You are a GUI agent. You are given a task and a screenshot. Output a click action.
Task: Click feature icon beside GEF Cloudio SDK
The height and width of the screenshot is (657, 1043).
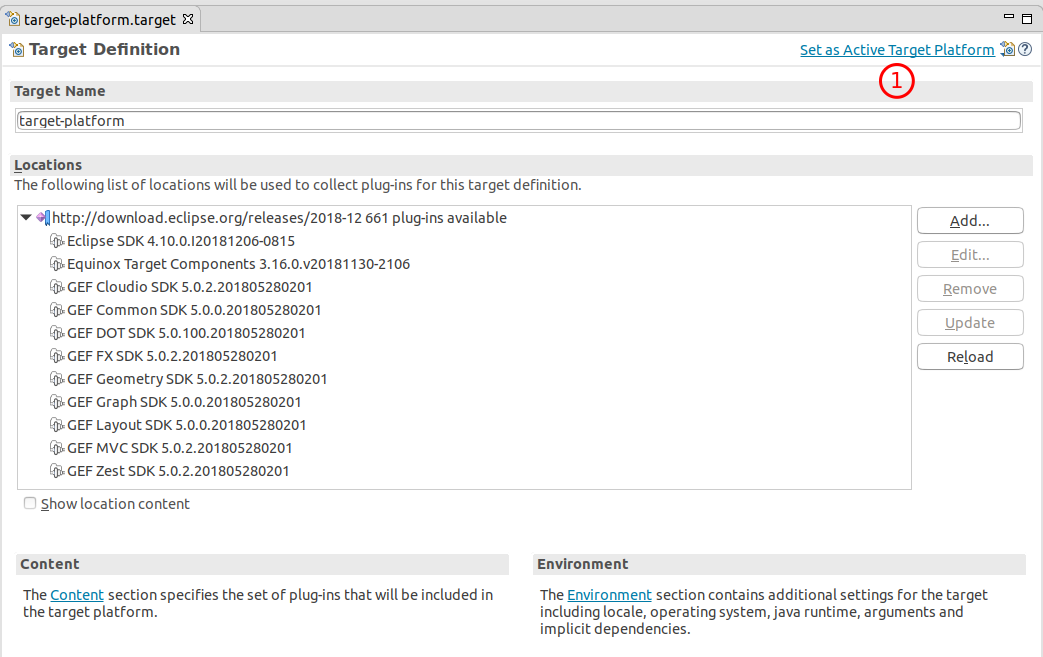(57, 287)
